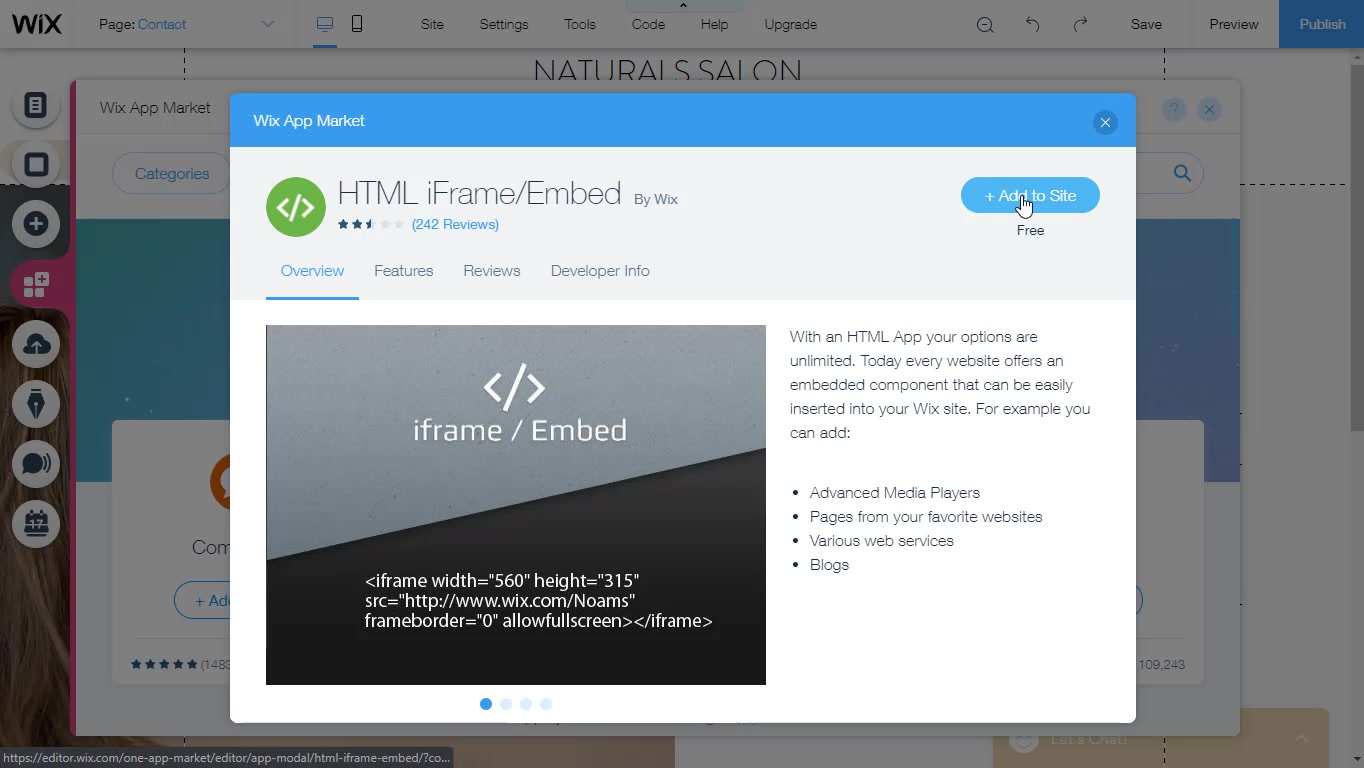Close the HTML iFrame/Embed modal
The width and height of the screenshot is (1364, 768).
click(1105, 122)
